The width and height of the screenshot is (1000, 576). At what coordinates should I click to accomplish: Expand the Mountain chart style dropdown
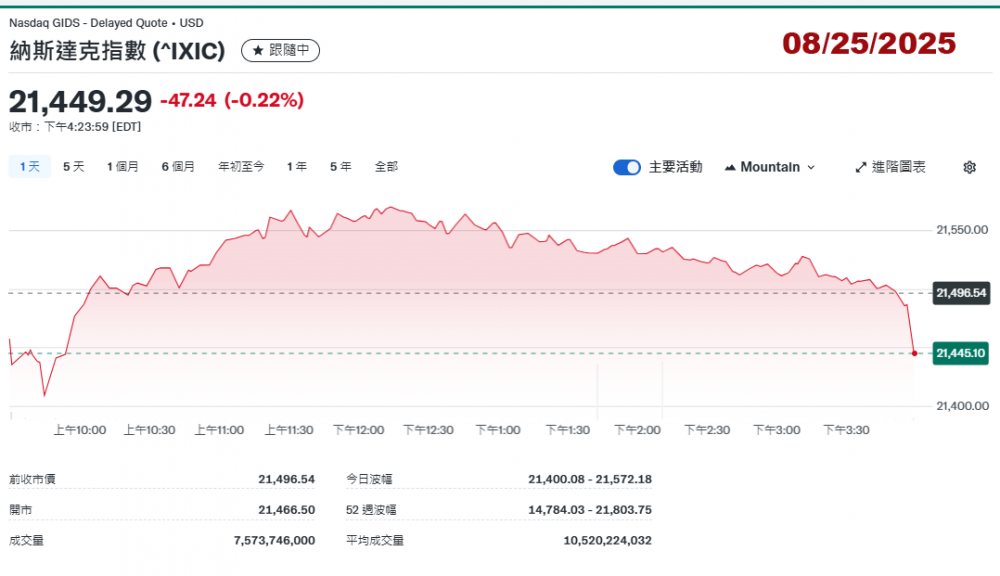click(x=810, y=167)
